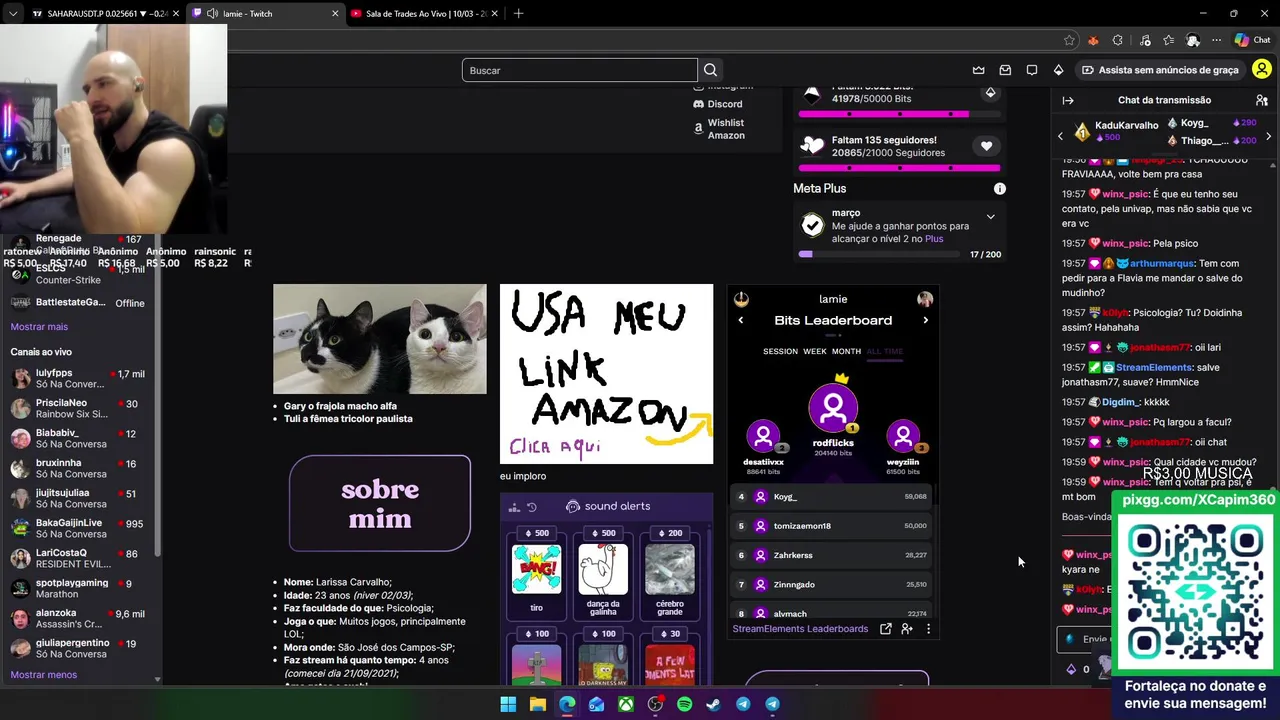This screenshot has height=720, width=1280.
Task: Open Spotify from the taskbar
Action: [684, 704]
